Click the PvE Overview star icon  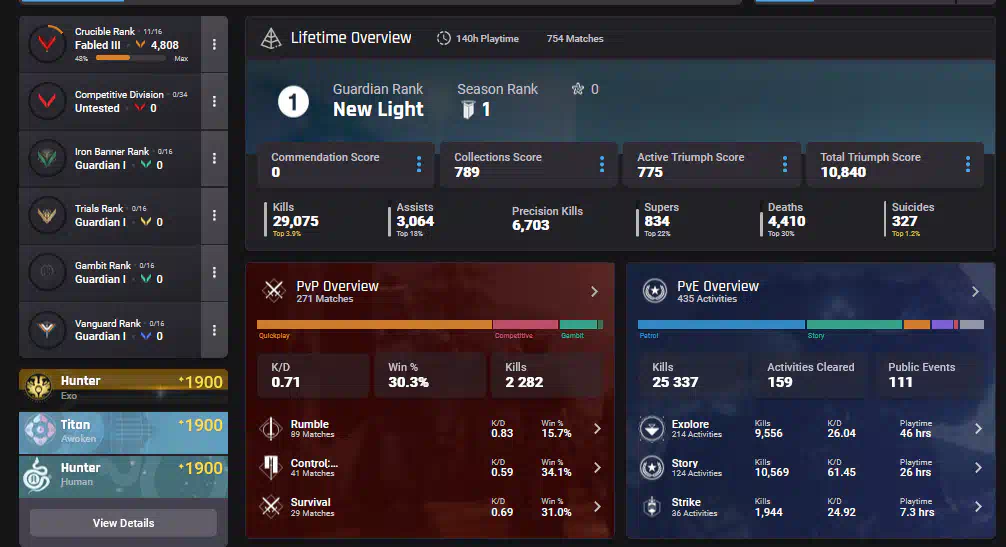(654, 291)
